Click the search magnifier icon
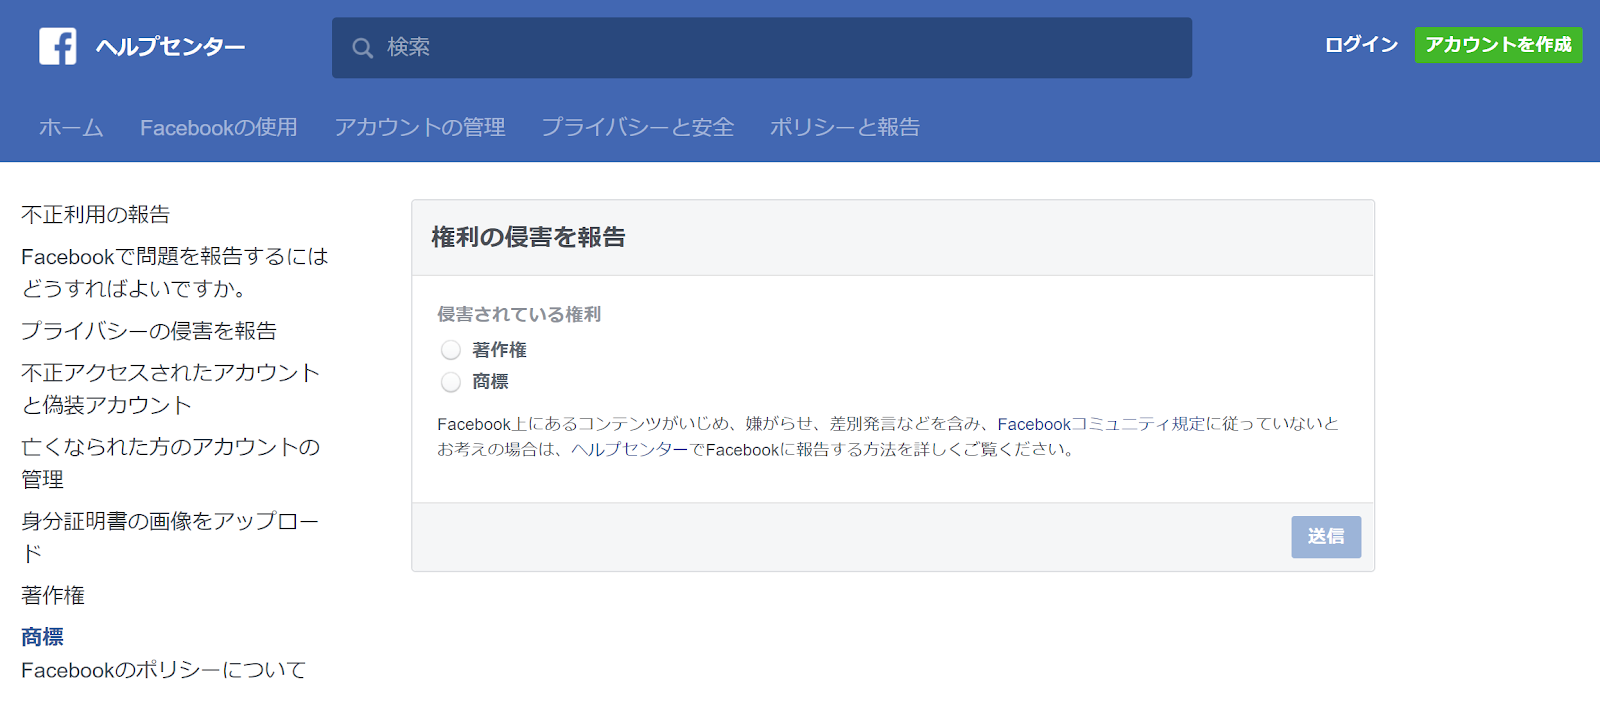Viewport: 1600px width, 704px height. point(362,48)
